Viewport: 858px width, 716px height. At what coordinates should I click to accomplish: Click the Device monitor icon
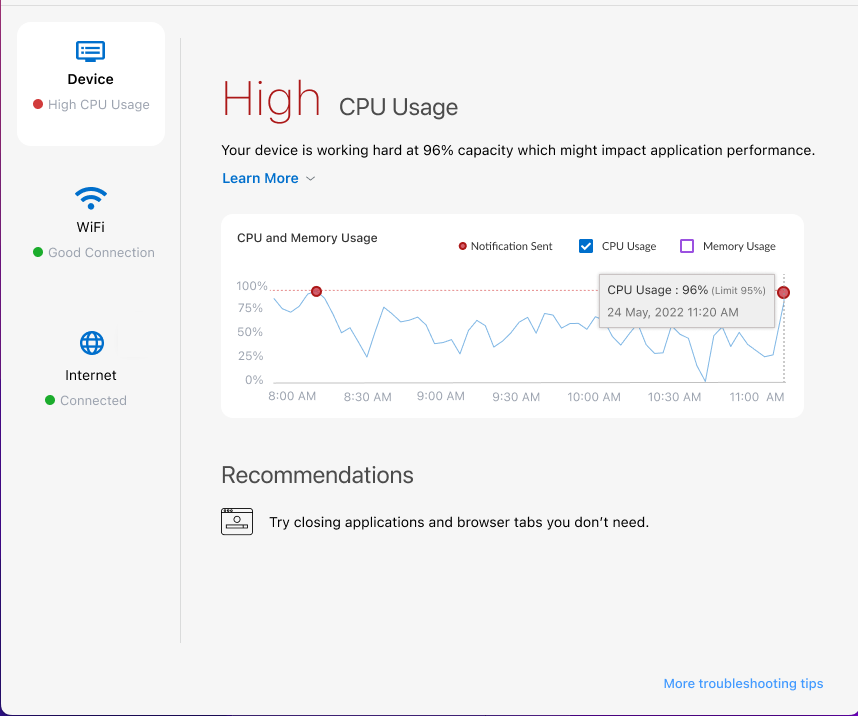tap(91, 51)
